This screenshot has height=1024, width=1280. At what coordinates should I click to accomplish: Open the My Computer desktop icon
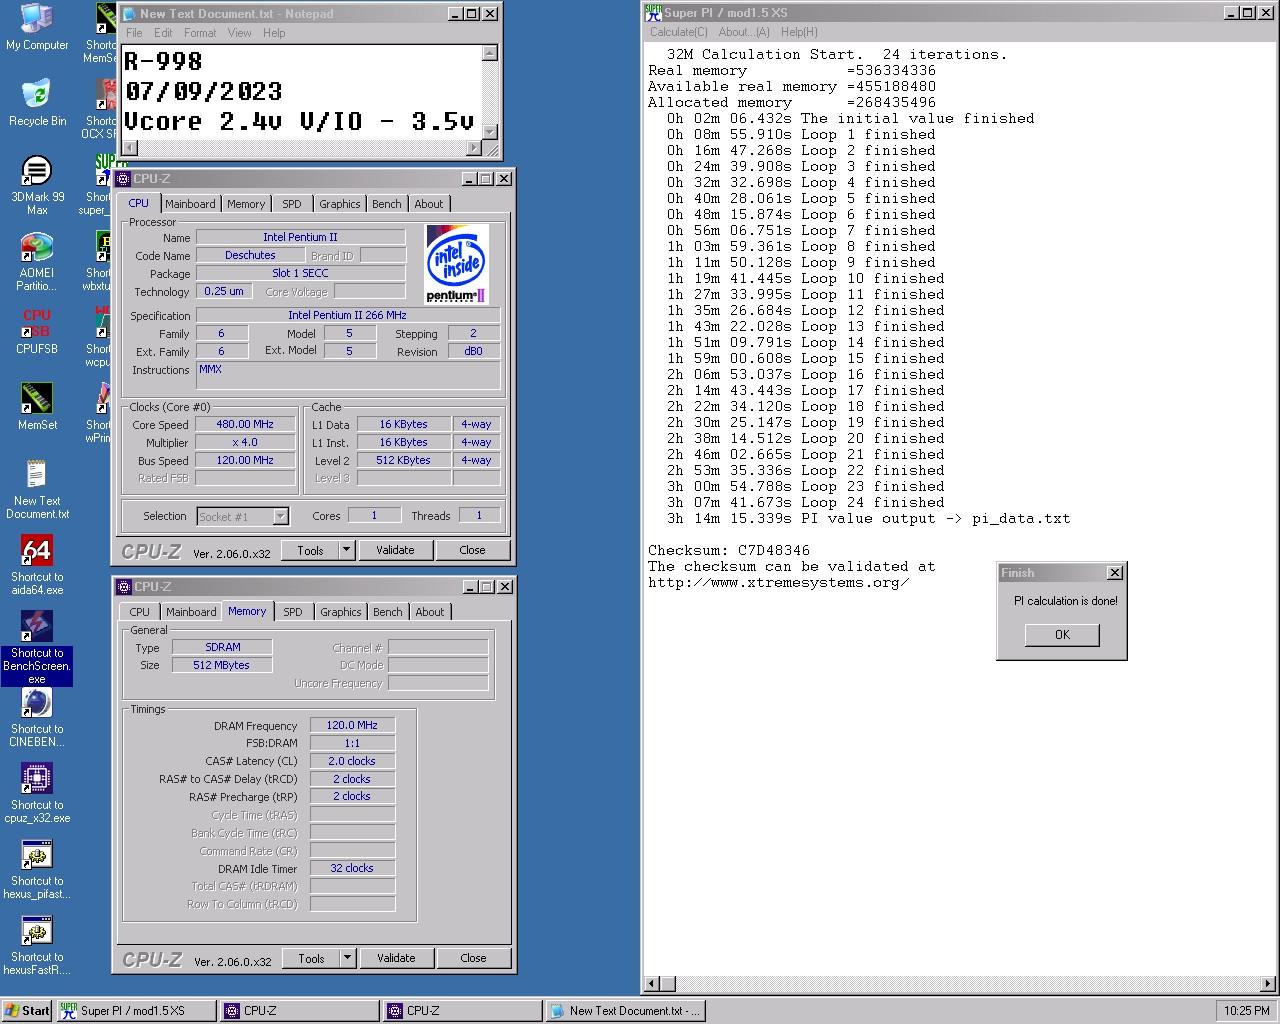[37, 27]
